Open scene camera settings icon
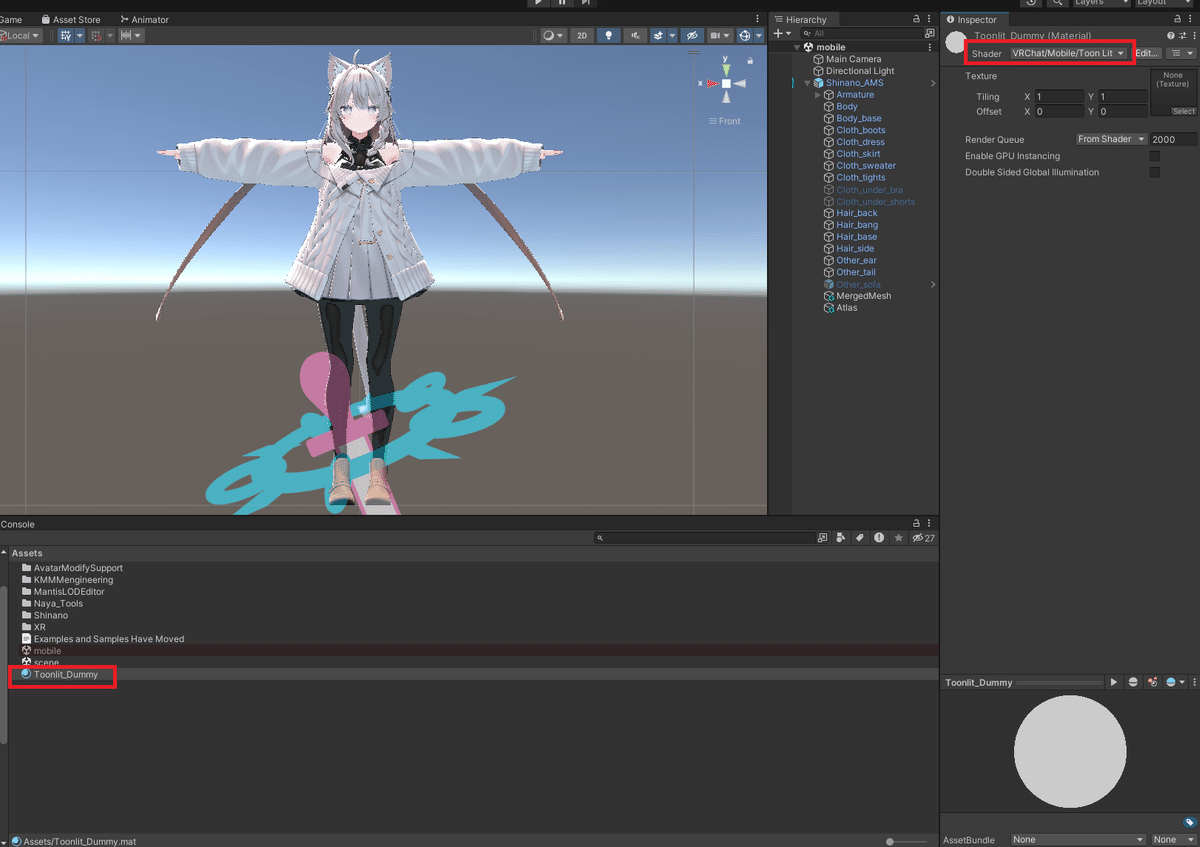 [719, 35]
